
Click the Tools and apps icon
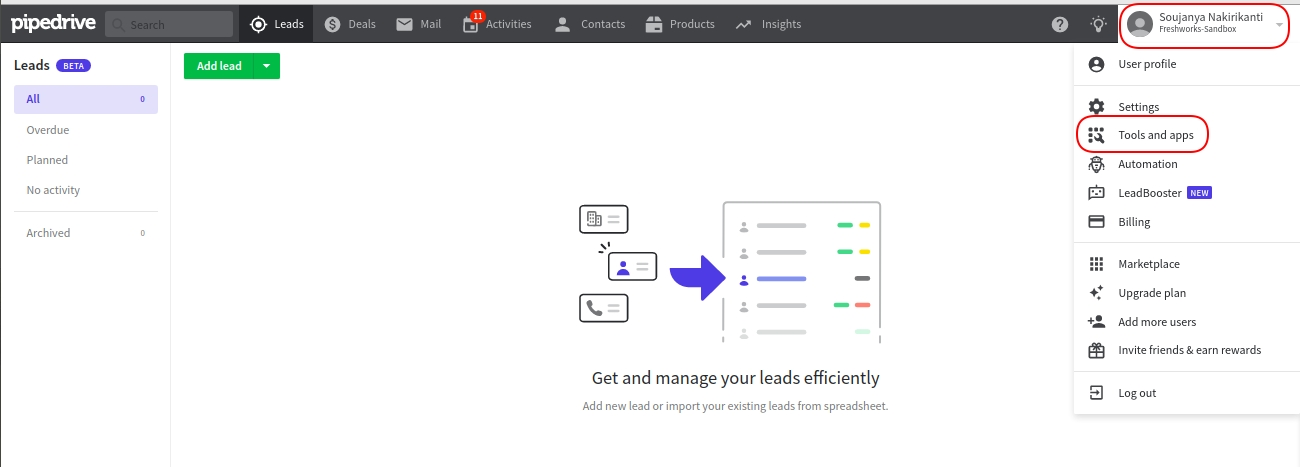pyautogui.click(x=1097, y=135)
